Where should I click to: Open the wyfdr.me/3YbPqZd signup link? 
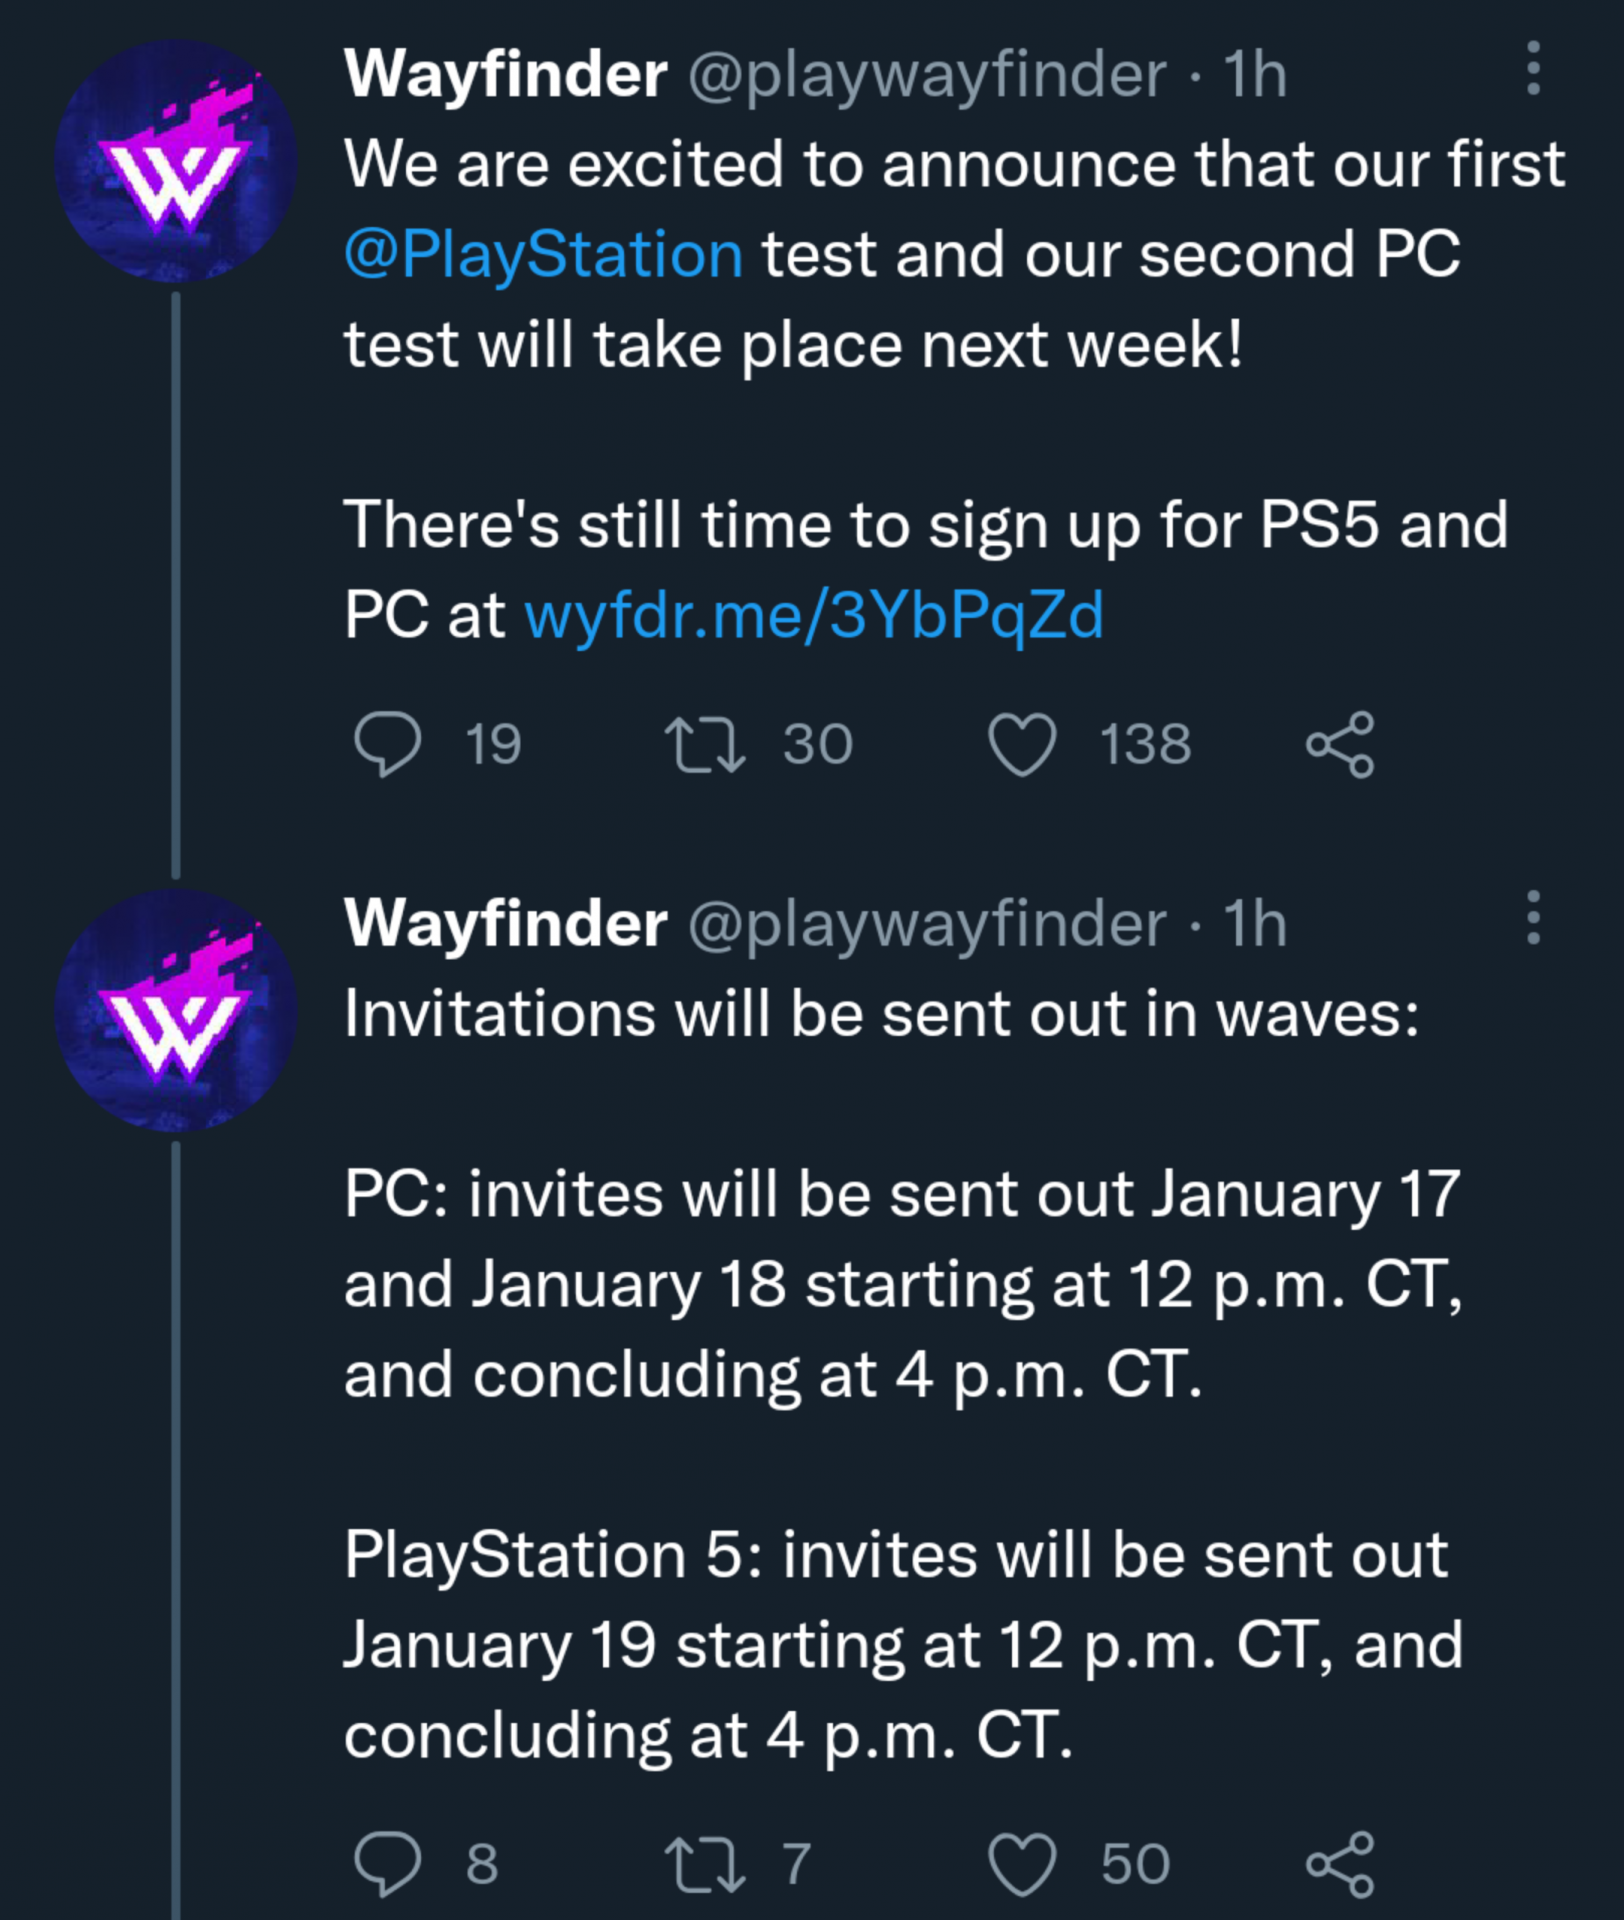pos(814,614)
